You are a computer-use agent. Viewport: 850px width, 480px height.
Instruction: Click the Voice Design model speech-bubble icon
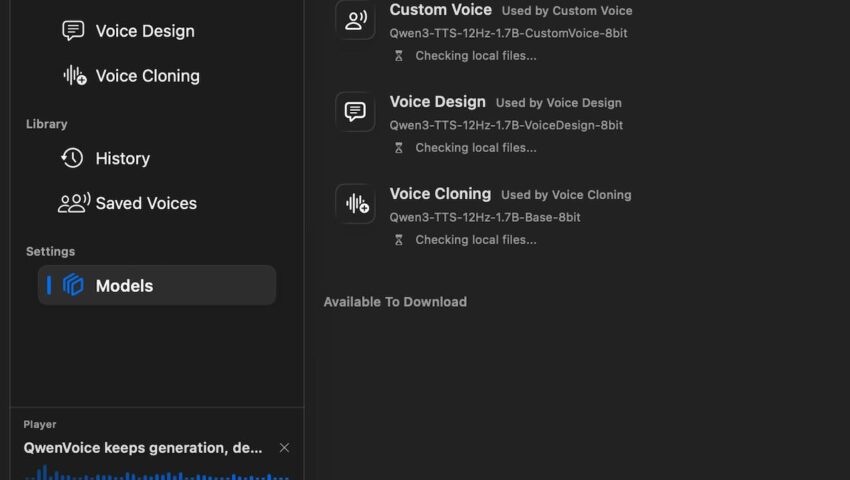click(x=355, y=112)
